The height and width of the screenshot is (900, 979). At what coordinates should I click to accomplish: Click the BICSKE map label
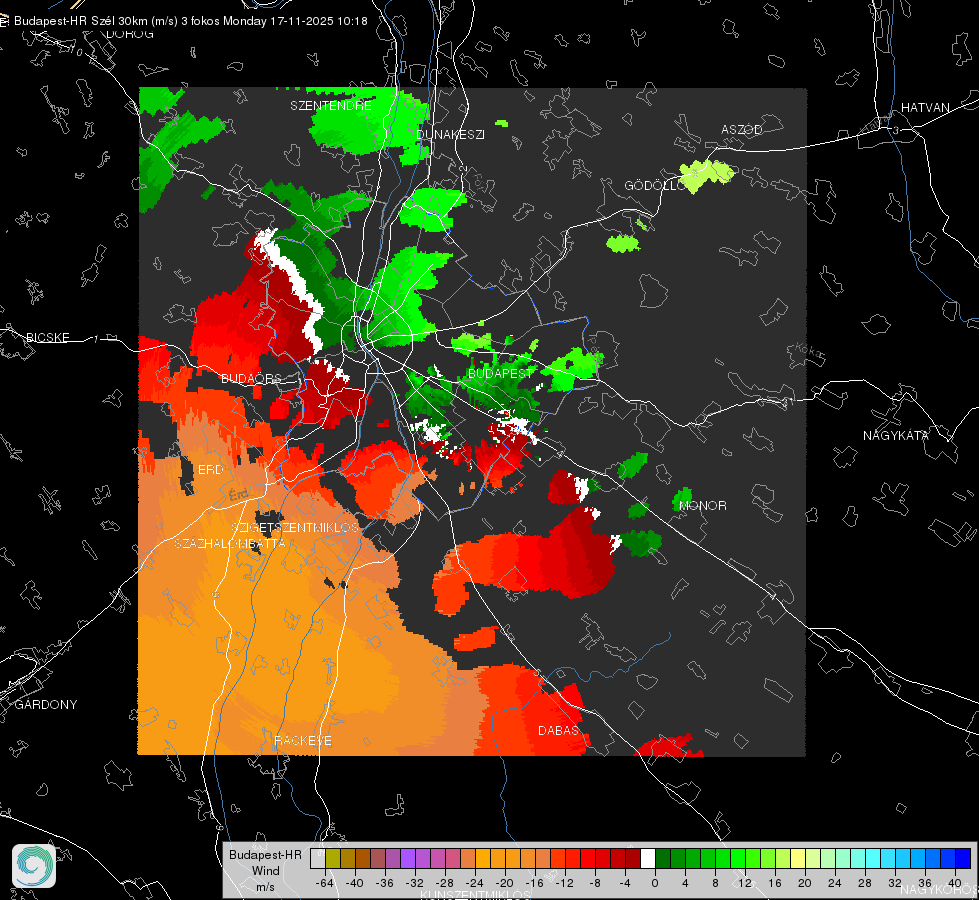[x=47, y=337]
